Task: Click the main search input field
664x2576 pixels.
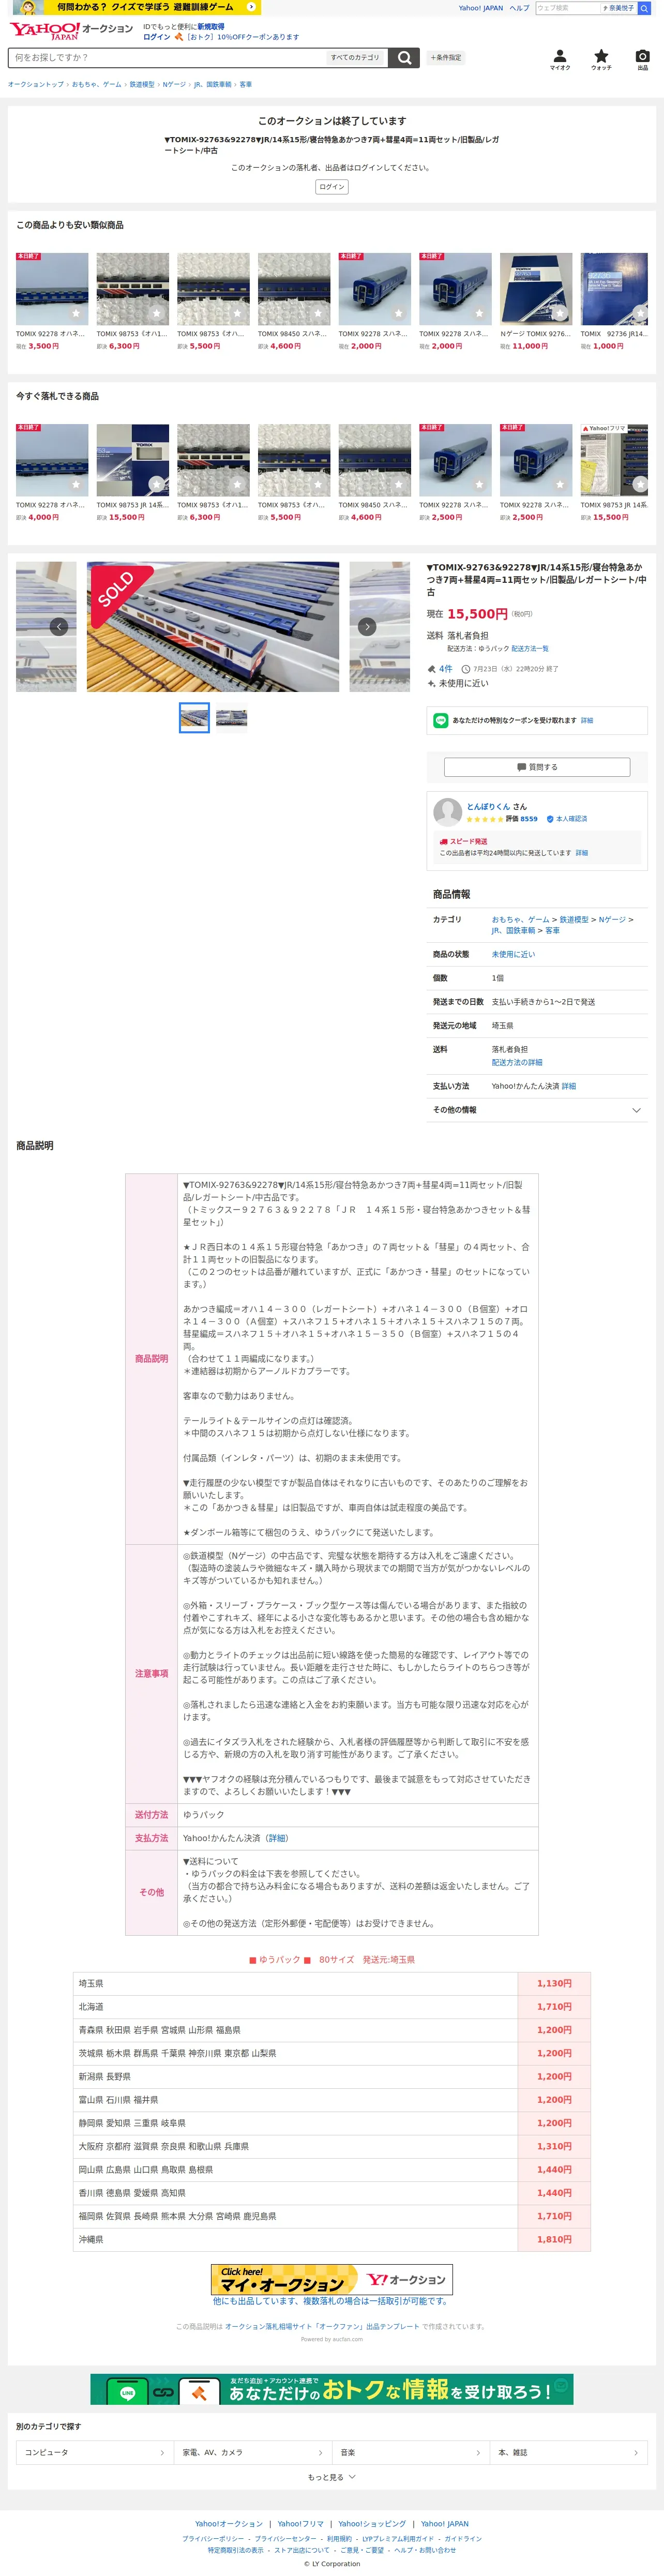Action: pyautogui.click(x=168, y=58)
